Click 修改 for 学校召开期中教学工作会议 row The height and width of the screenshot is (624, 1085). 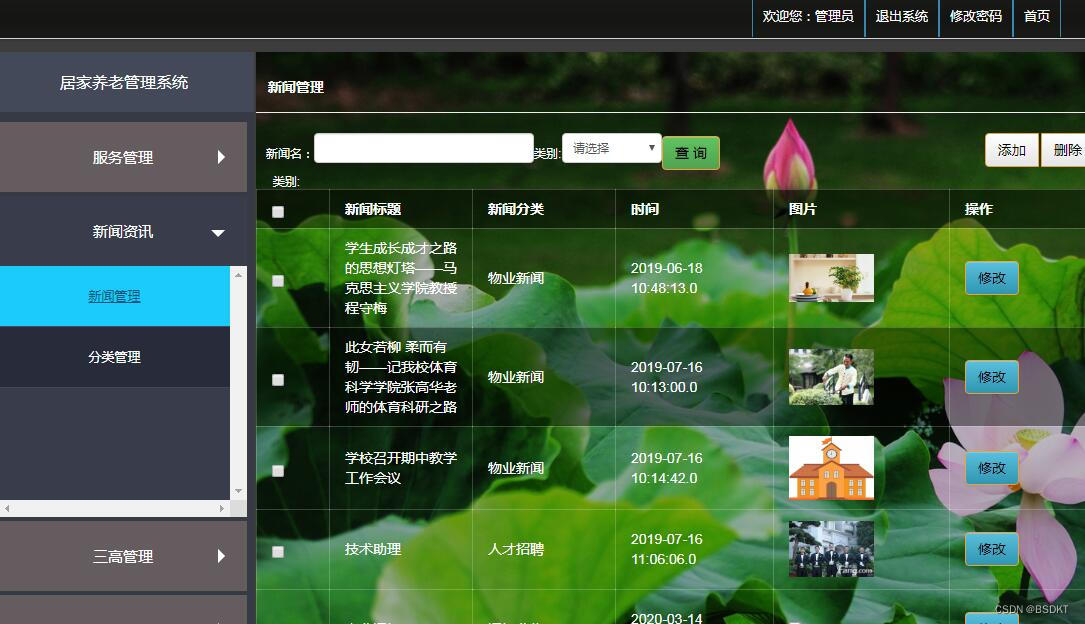tap(992, 468)
